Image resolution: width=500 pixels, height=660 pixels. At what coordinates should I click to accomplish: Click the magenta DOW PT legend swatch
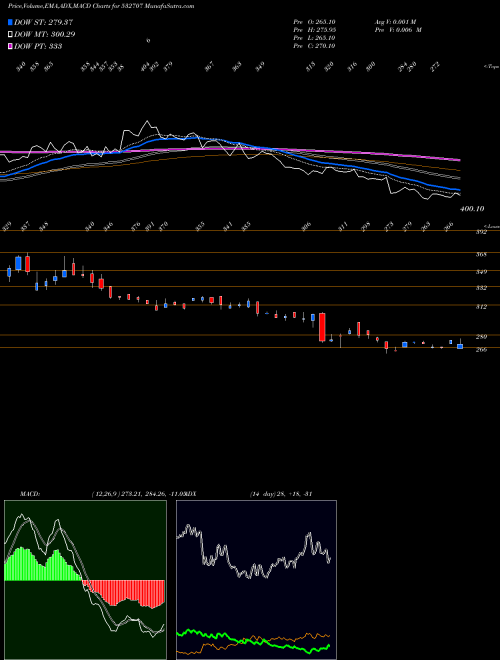[x=11, y=46]
